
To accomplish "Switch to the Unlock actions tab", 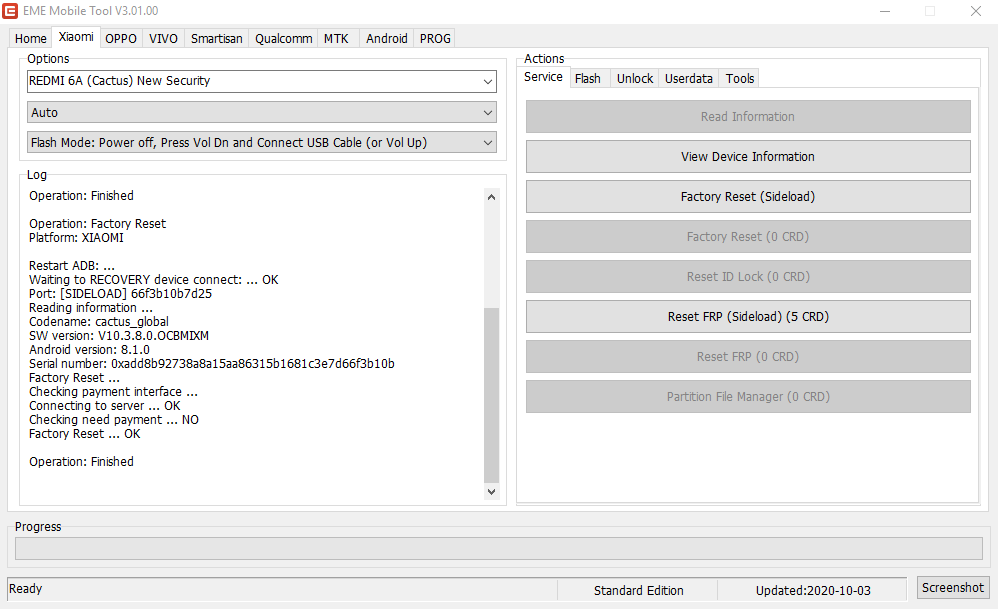I will [x=635, y=78].
